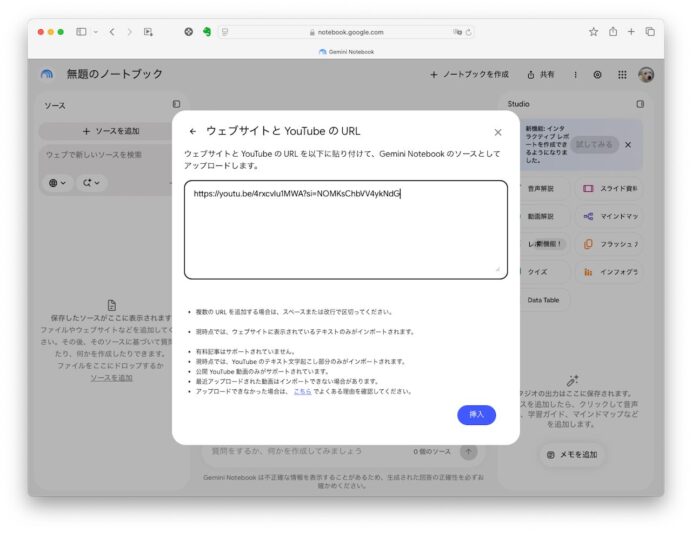
Task: Click the Safari picture-in-picture toolbar icon
Action: [x=148, y=32]
